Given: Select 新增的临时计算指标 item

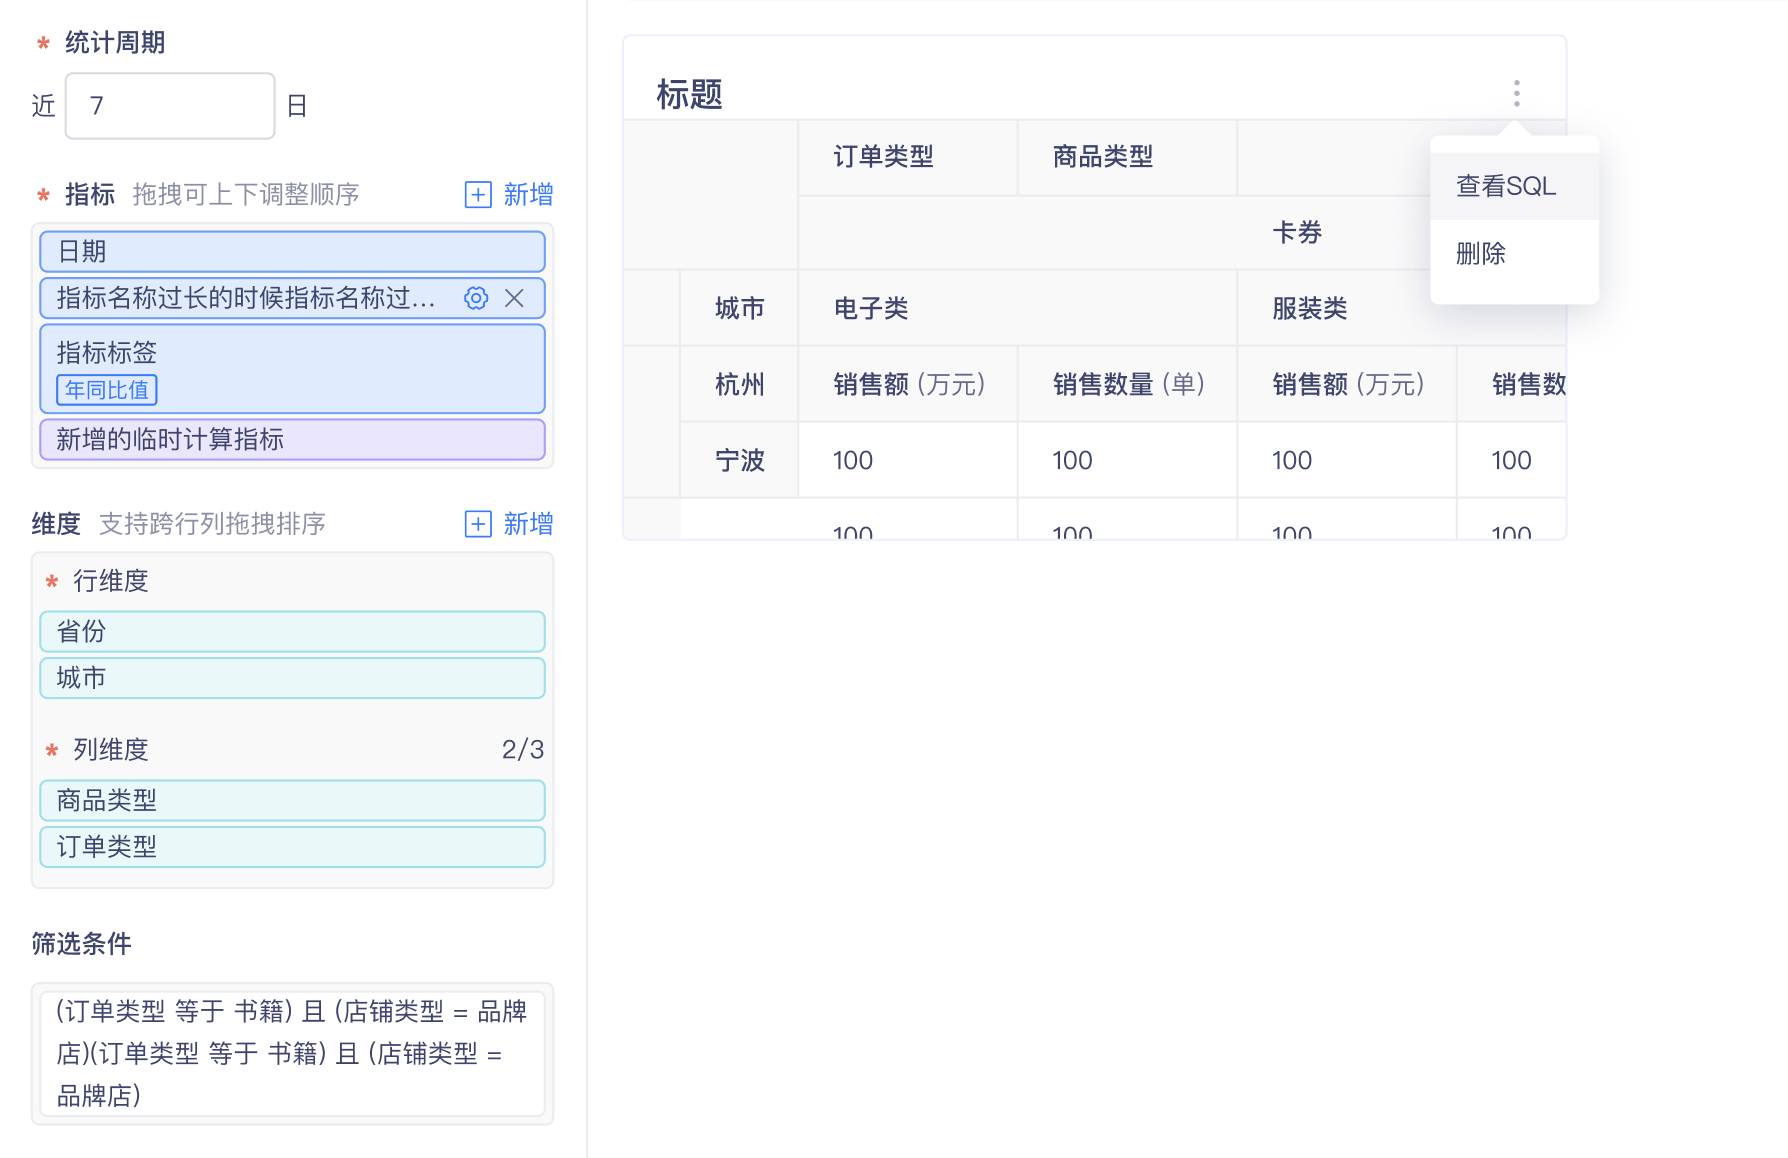Looking at the screenshot, I should click(292, 439).
